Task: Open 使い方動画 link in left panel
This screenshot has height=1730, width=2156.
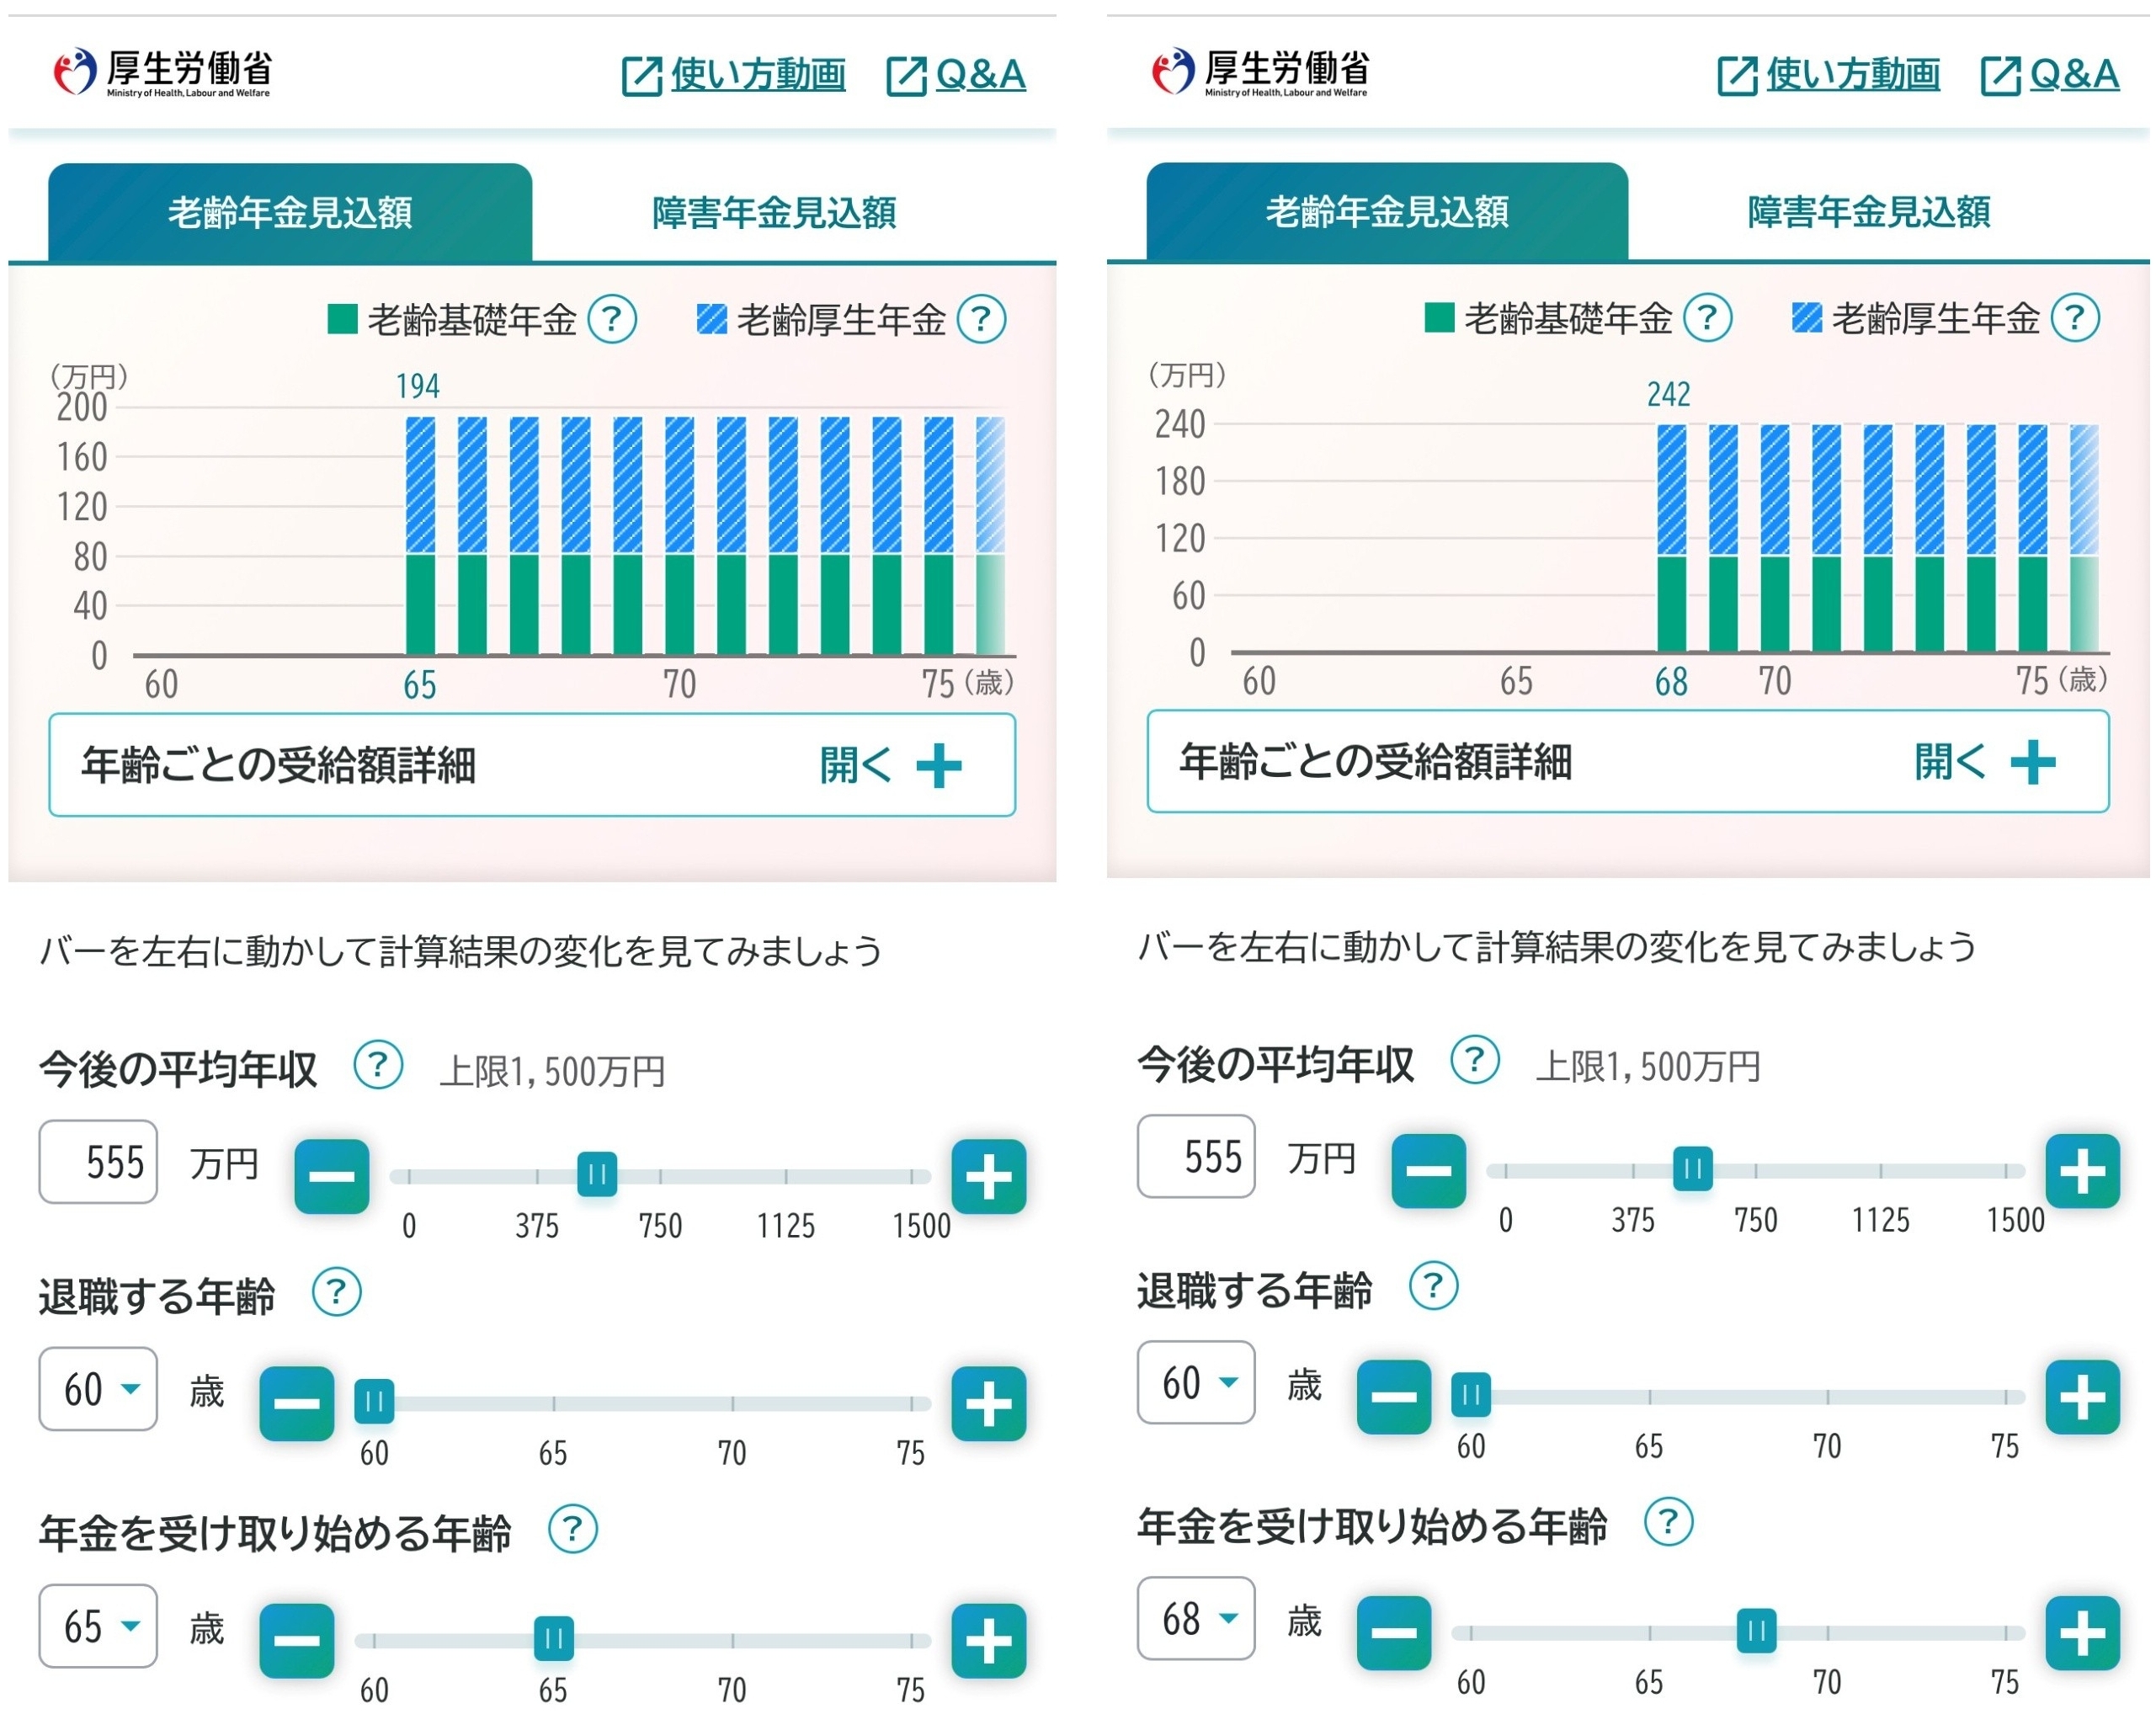Action: pos(734,75)
